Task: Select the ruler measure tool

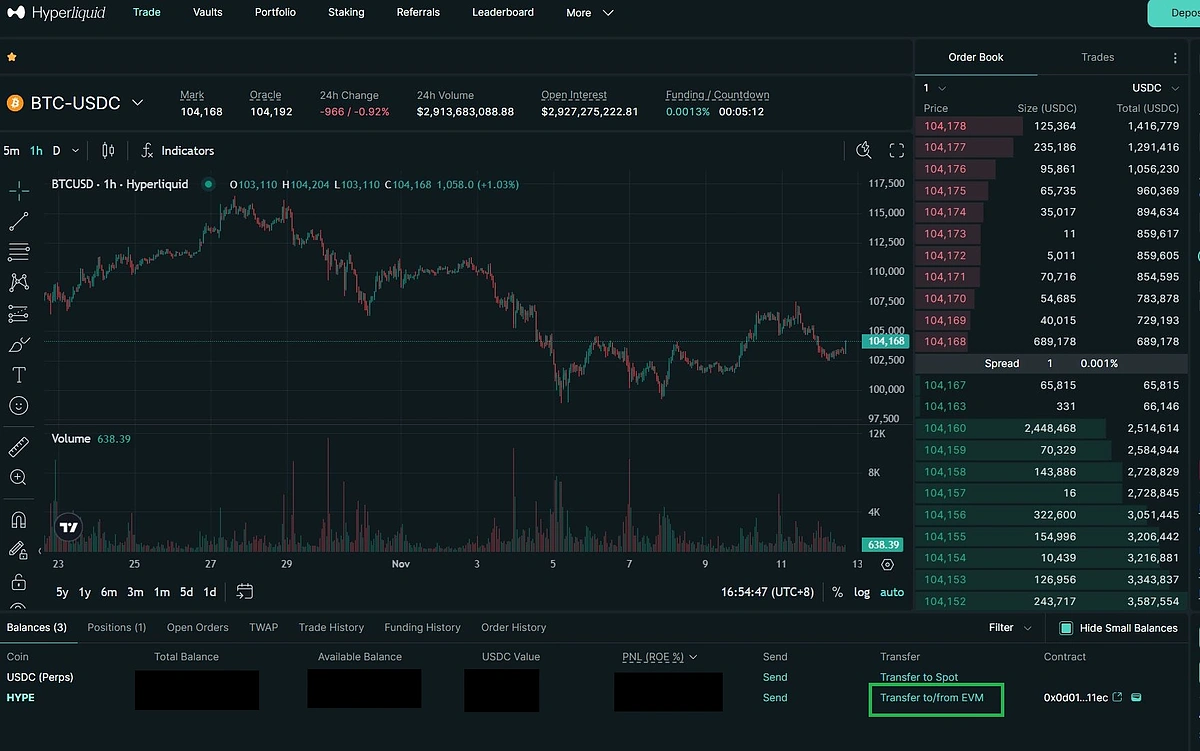Action: point(19,445)
